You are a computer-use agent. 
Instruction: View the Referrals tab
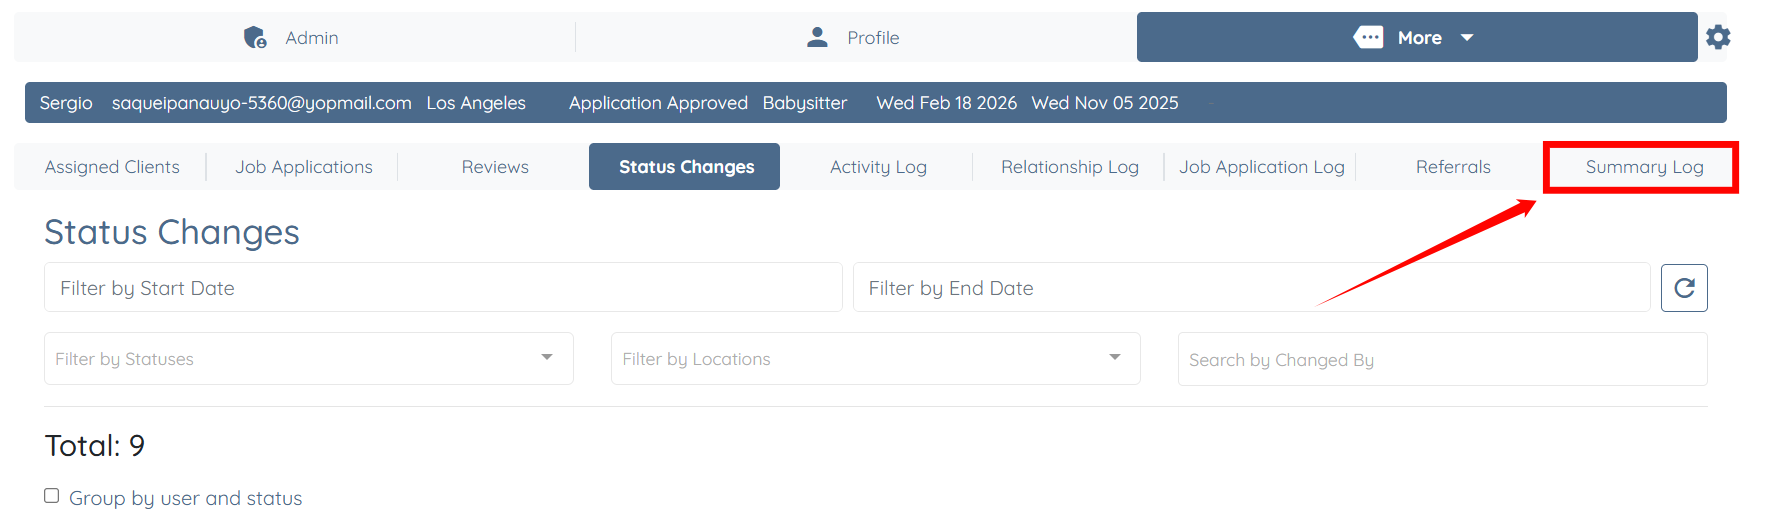coord(1452,167)
